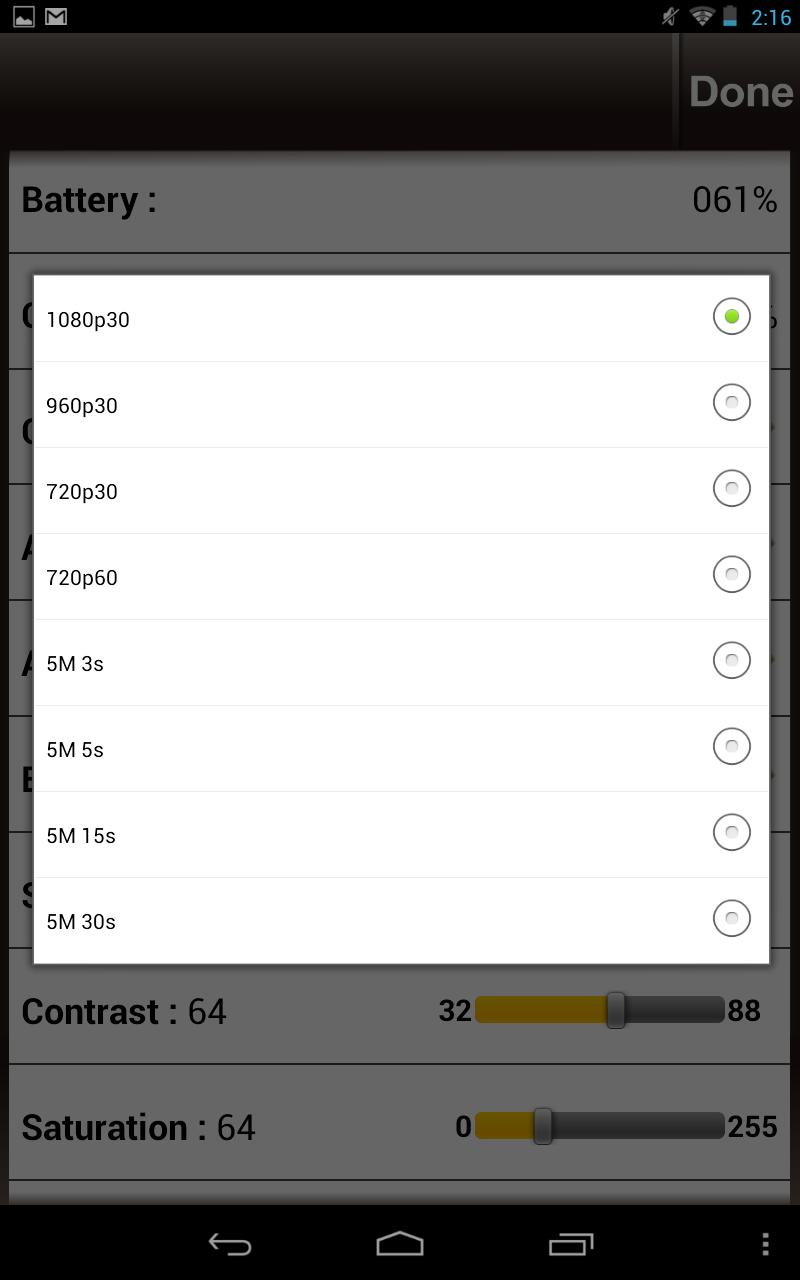Screen dimensions: 800x1280
Task: Tap the Battery status row
Action: [400, 200]
